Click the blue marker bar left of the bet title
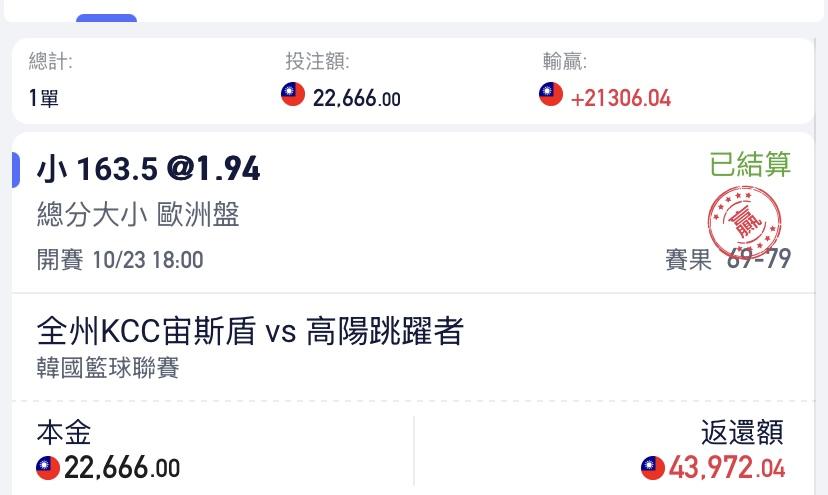The height and width of the screenshot is (495, 828). tap(16, 170)
